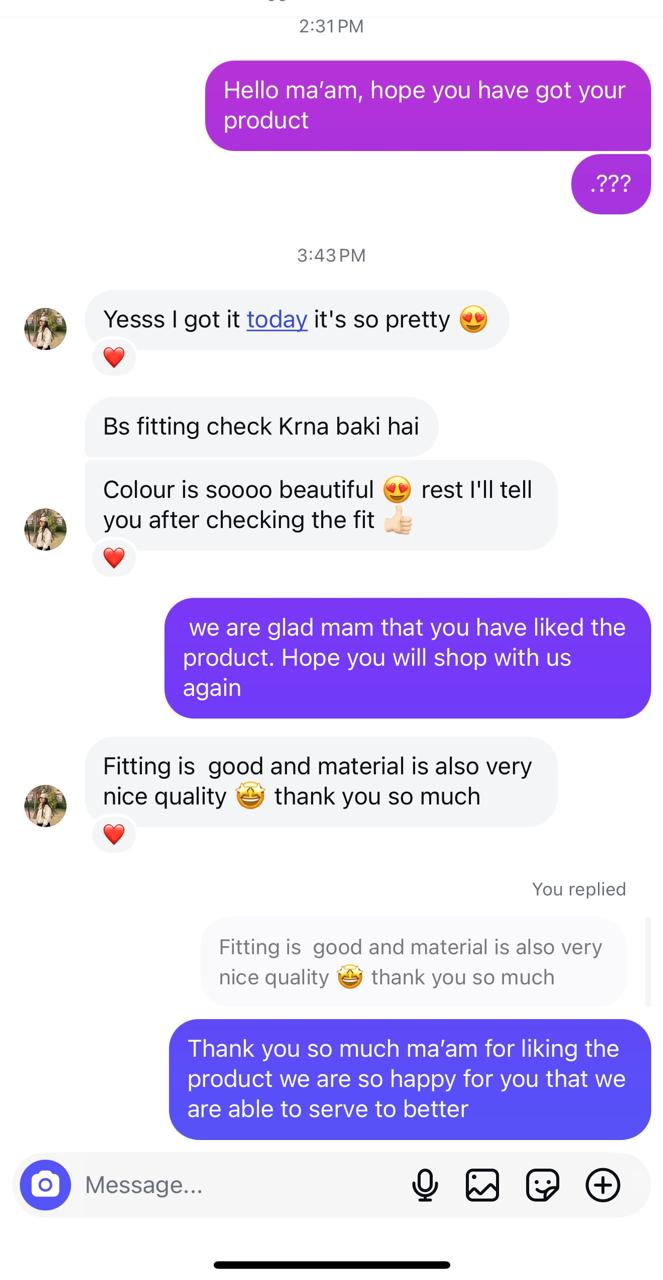The height and width of the screenshot is (1280, 663).
Task: Tap 'Bs fitting check Krna baki hai' message
Action: (x=261, y=427)
